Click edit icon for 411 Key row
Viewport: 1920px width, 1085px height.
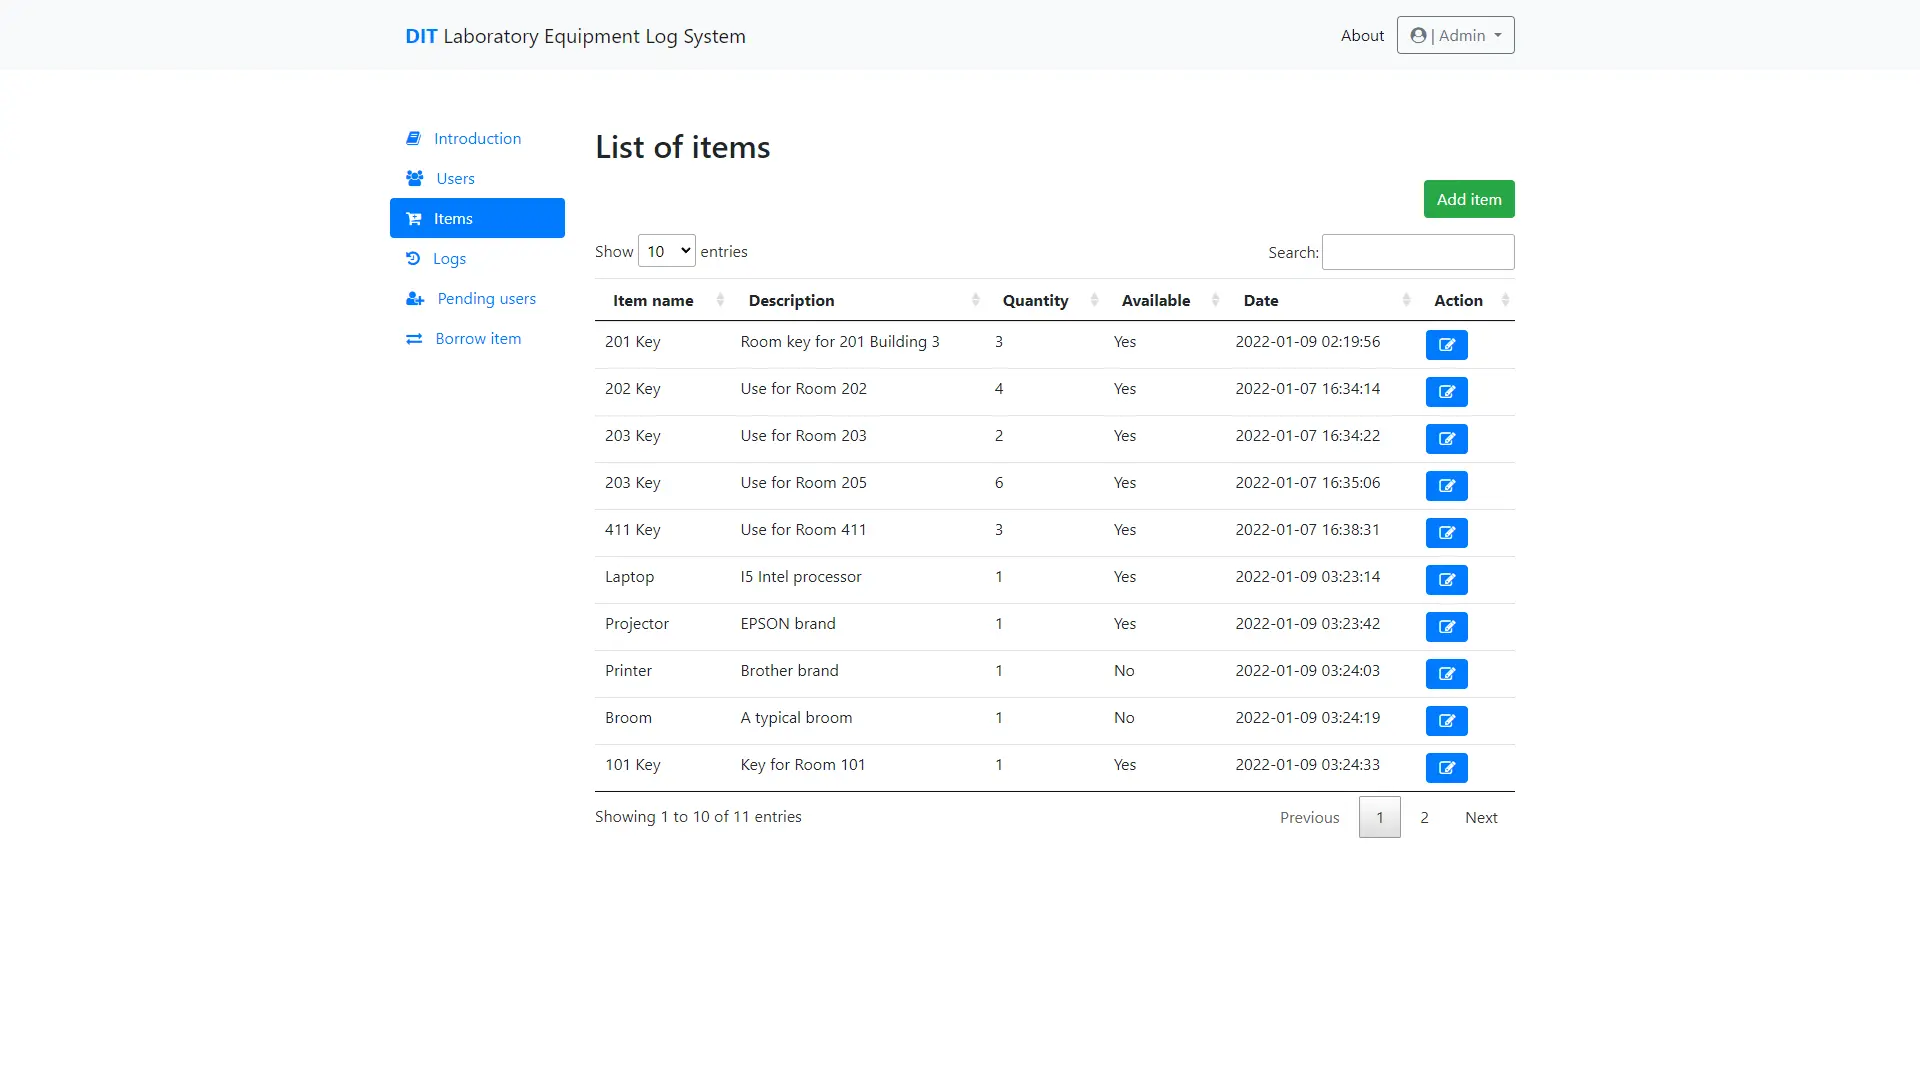click(x=1446, y=533)
